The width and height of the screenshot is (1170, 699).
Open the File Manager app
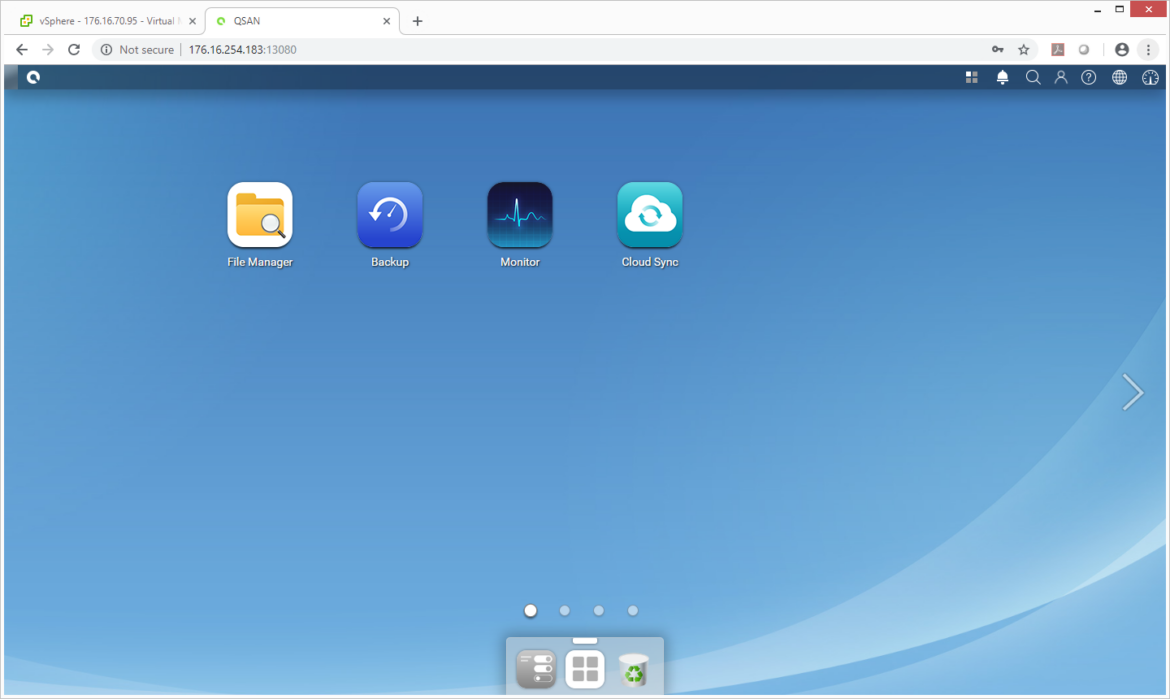point(260,215)
